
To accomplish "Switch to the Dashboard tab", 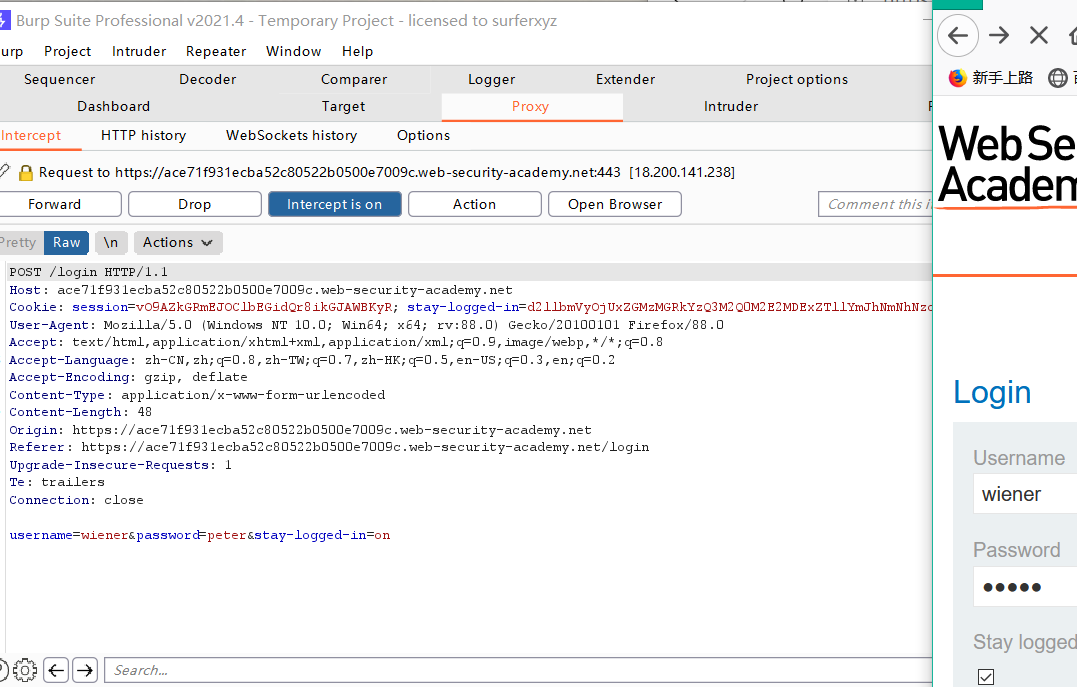I will point(113,106).
